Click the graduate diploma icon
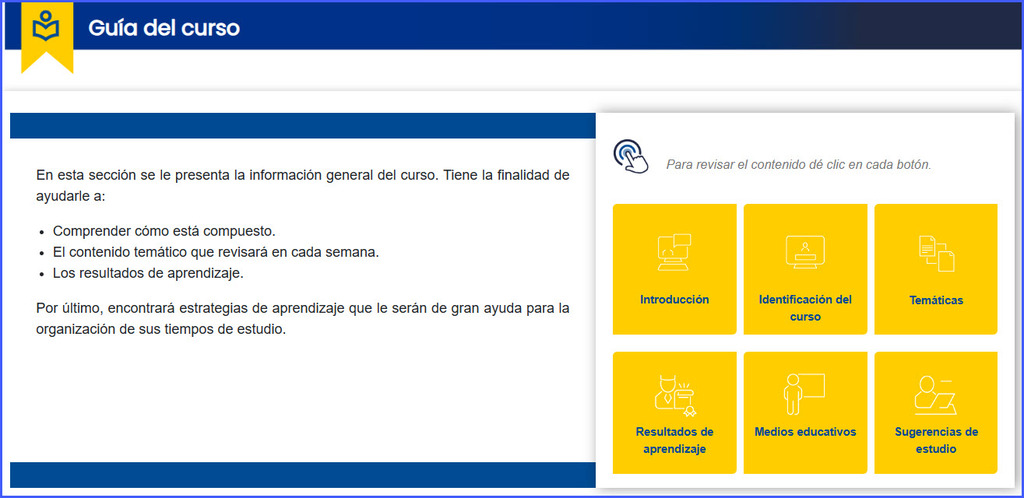Viewport: 1024px width, 498px height. [675, 396]
